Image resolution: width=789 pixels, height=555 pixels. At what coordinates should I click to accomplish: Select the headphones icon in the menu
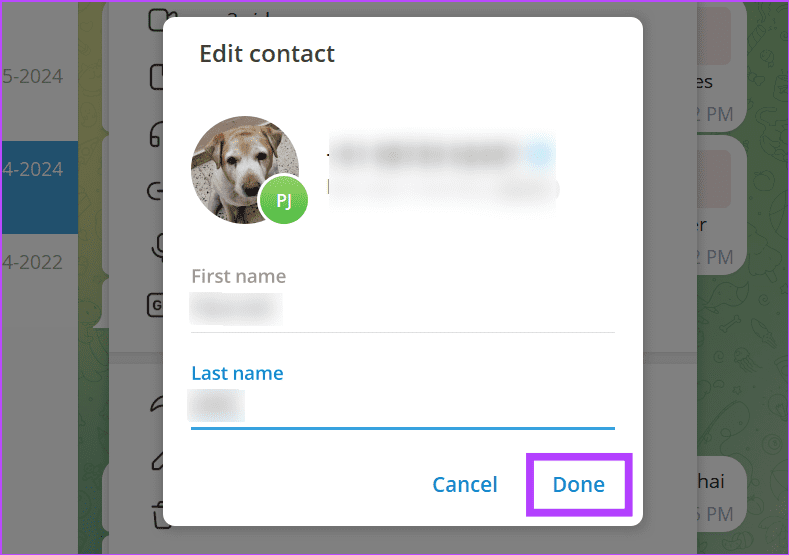point(156,133)
